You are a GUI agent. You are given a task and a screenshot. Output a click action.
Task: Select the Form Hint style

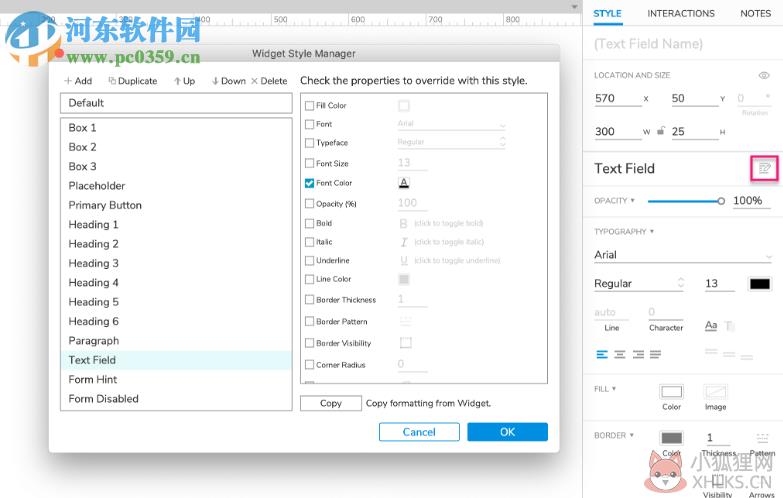[176, 380]
